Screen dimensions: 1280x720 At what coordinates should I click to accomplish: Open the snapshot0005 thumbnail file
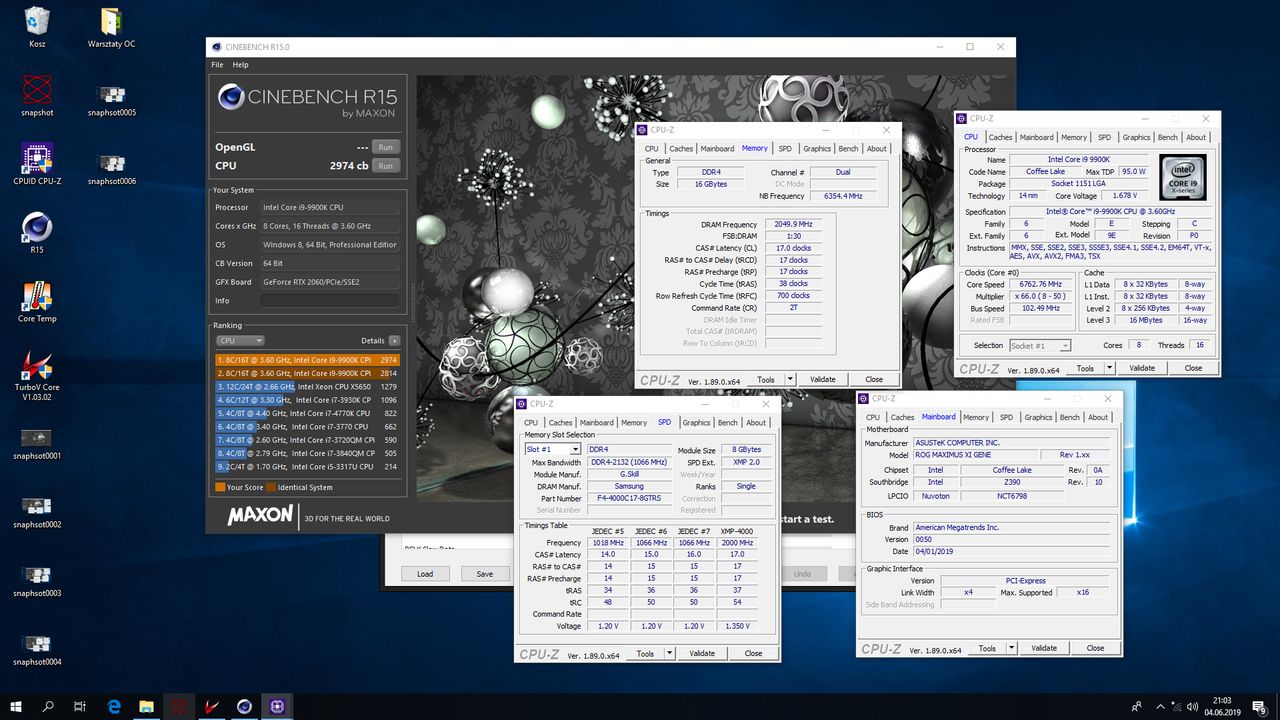coord(111,94)
